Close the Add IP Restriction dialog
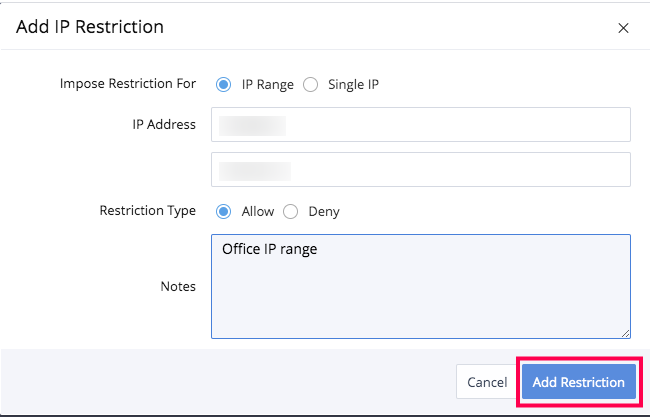Viewport: 650px width, 417px height. [623, 28]
